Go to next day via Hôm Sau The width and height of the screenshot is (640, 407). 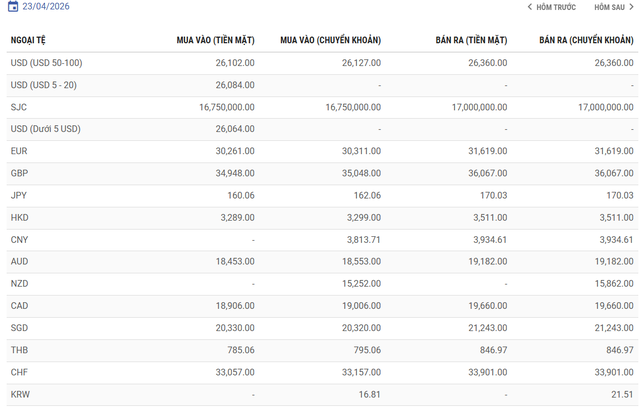pos(609,7)
